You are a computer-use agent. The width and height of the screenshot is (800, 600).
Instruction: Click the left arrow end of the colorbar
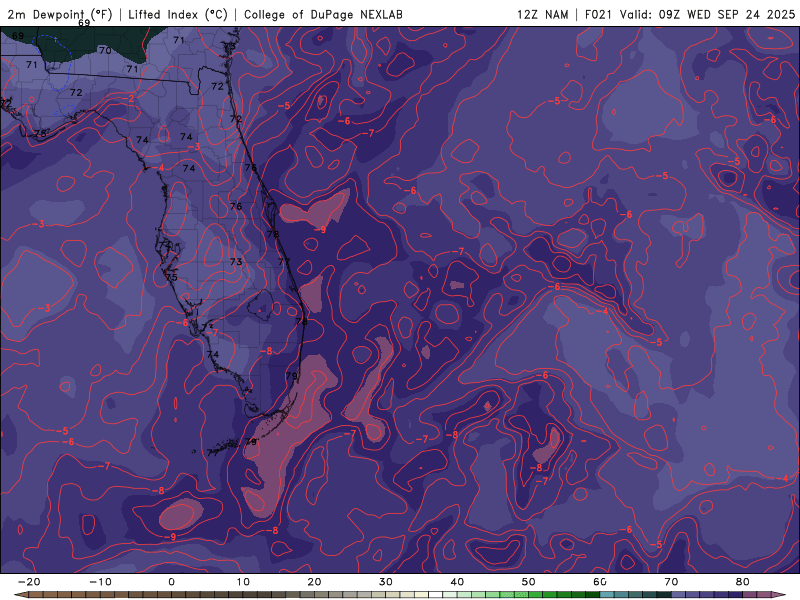pos(20,595)
